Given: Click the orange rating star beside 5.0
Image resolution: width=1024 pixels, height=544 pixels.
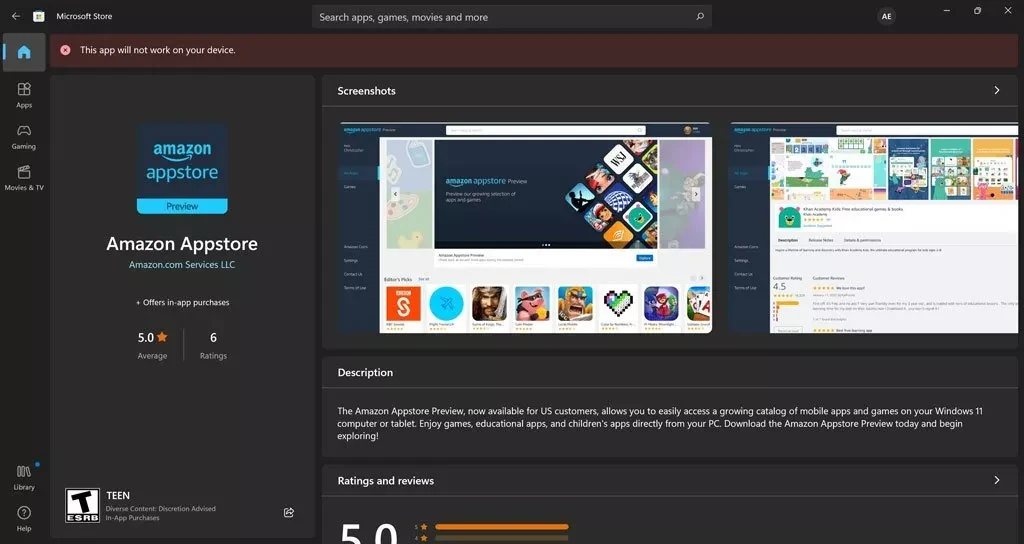Looking at the screenshot, I should (x=162, y=337).
